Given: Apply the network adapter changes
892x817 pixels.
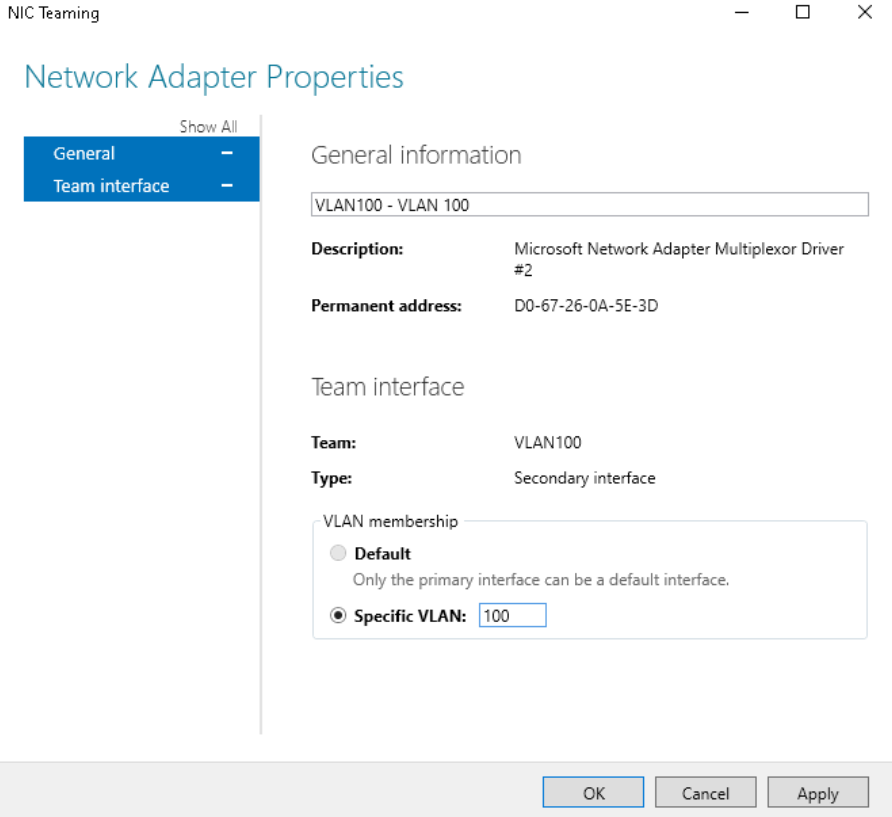Looking at the screenshot, I should click(817, 793).
